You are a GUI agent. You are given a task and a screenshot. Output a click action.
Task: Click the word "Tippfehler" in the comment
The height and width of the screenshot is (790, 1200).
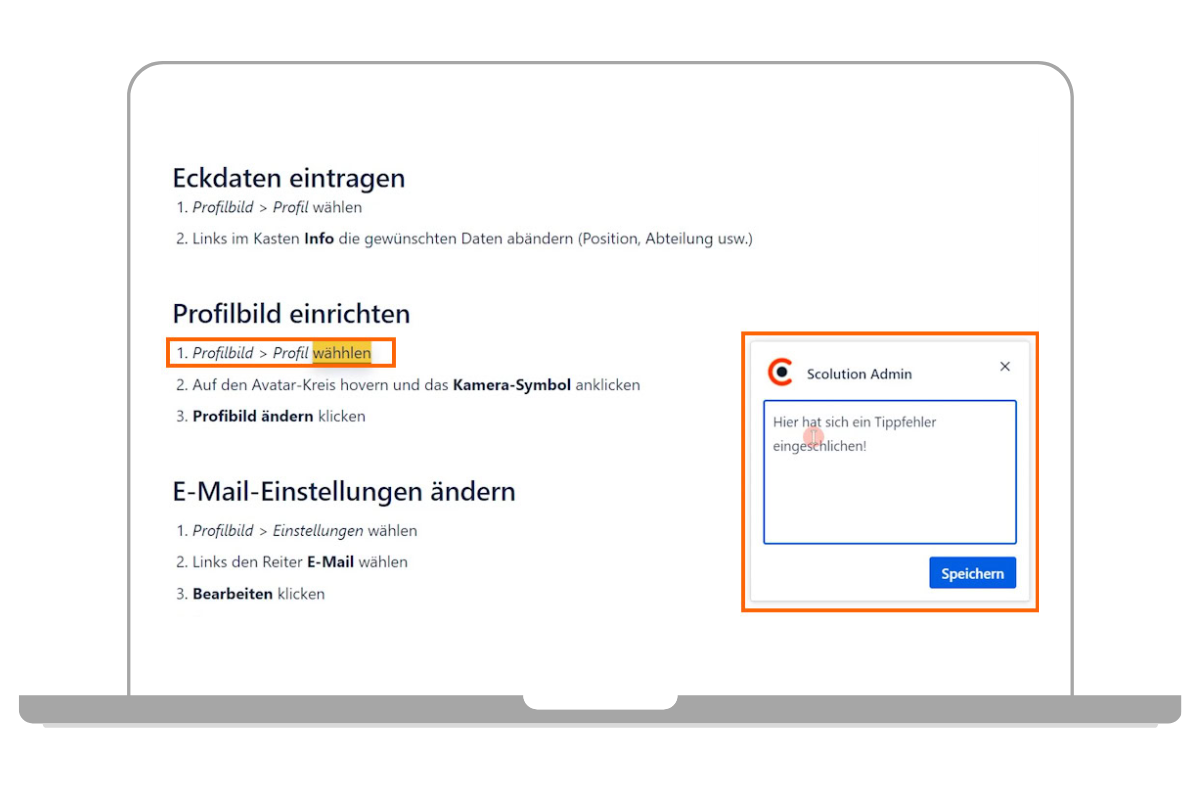(905, 422)
